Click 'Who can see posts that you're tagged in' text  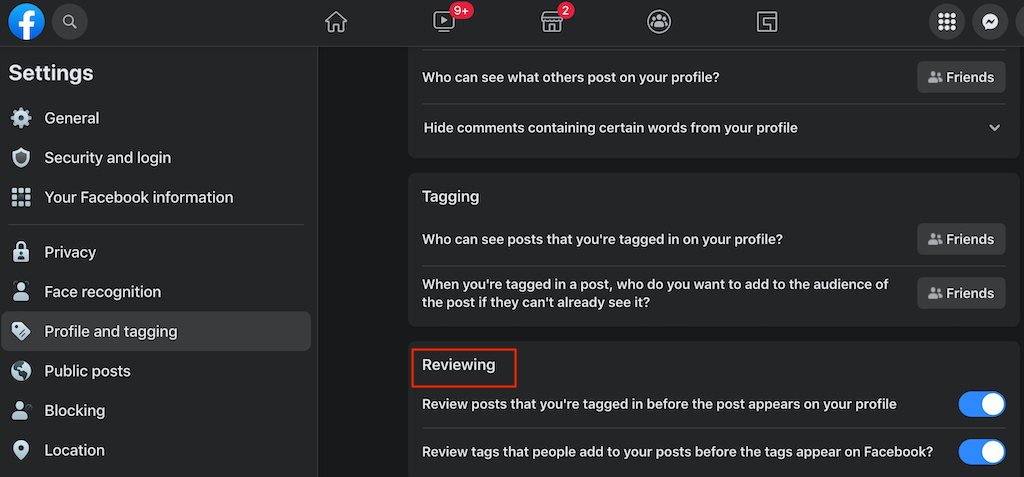pos(602,239)
